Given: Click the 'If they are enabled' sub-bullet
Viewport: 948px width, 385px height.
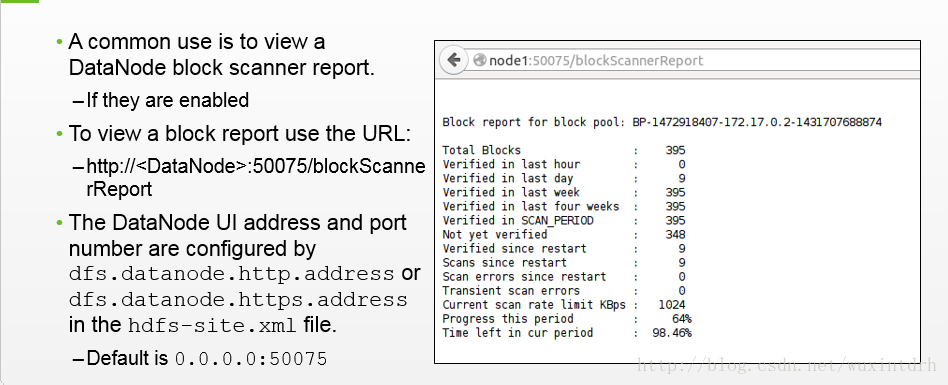Looking at the screenshot, I should (x=161, y=100).
